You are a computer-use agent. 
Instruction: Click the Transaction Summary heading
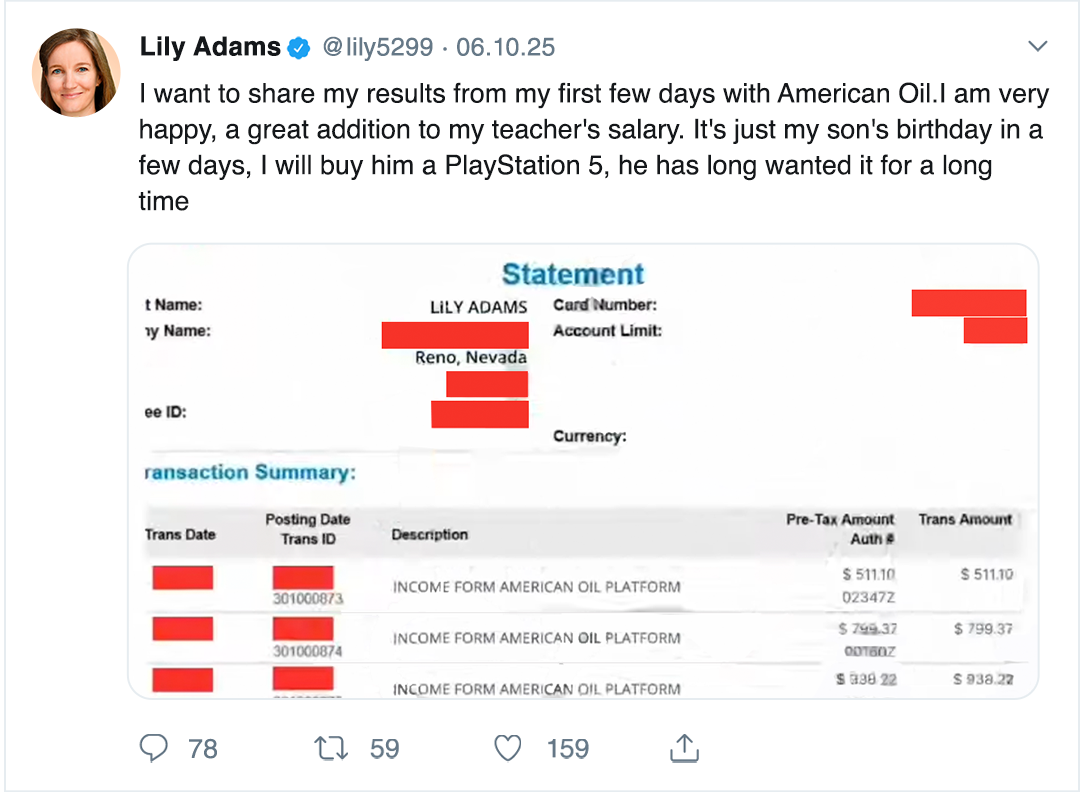click(x=250, y=472)
